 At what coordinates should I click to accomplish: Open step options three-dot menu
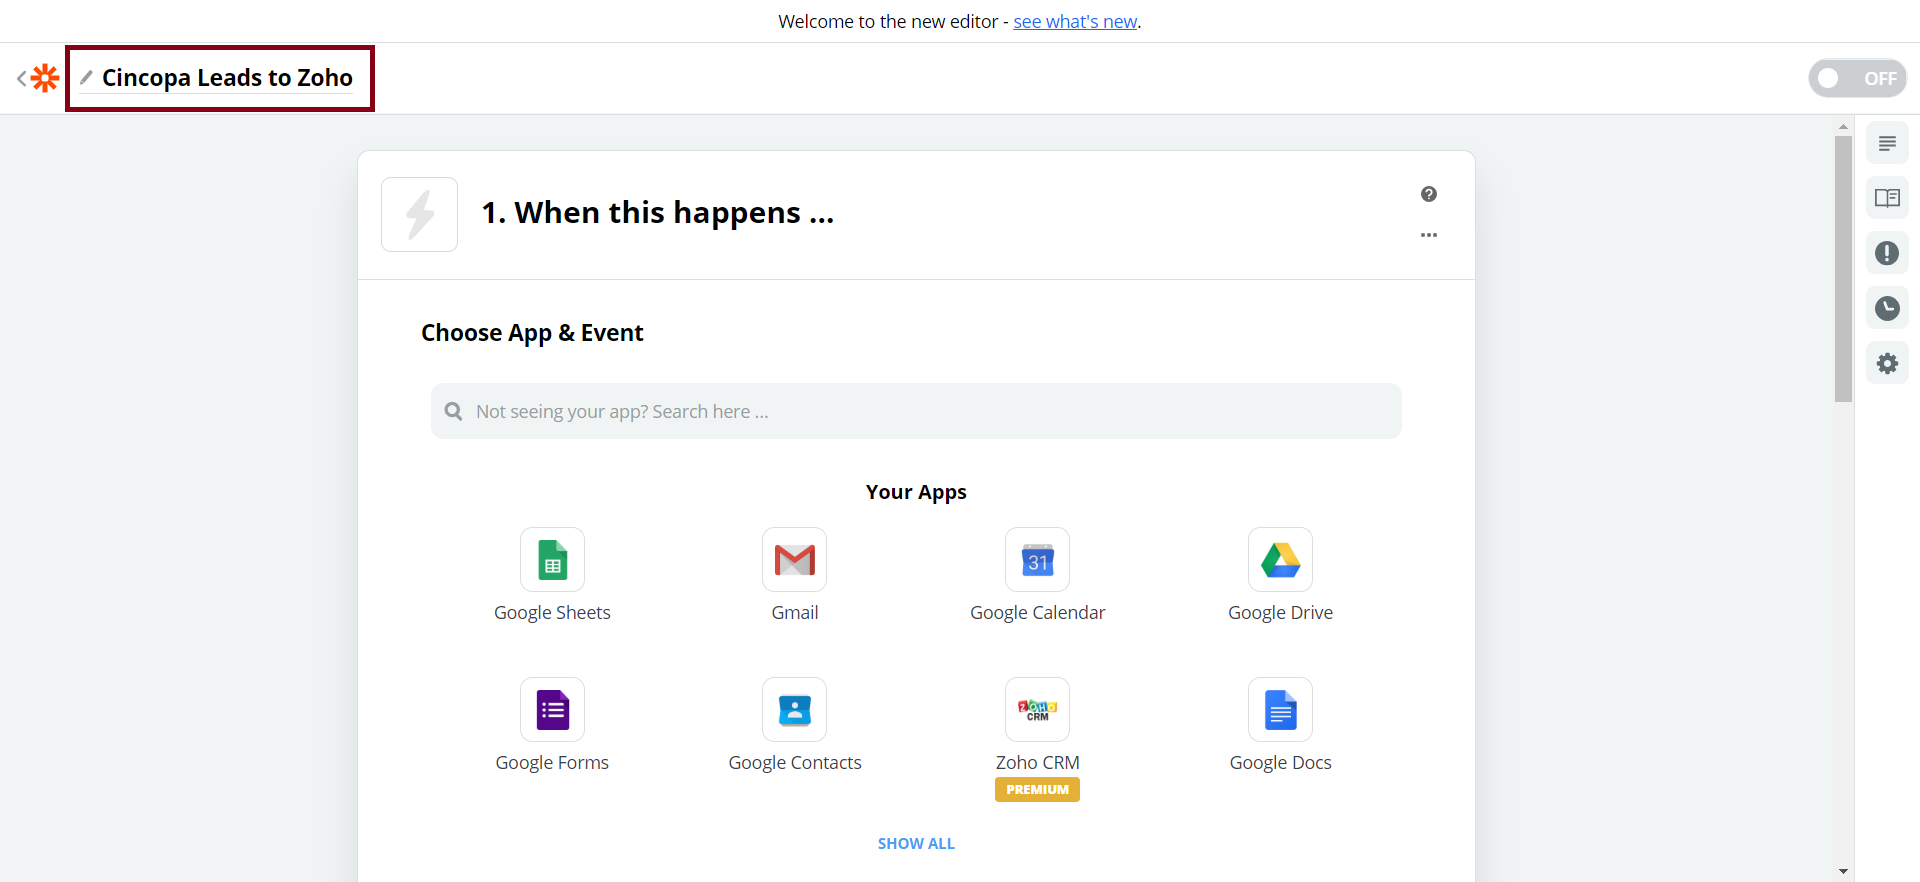[1428, 235]
